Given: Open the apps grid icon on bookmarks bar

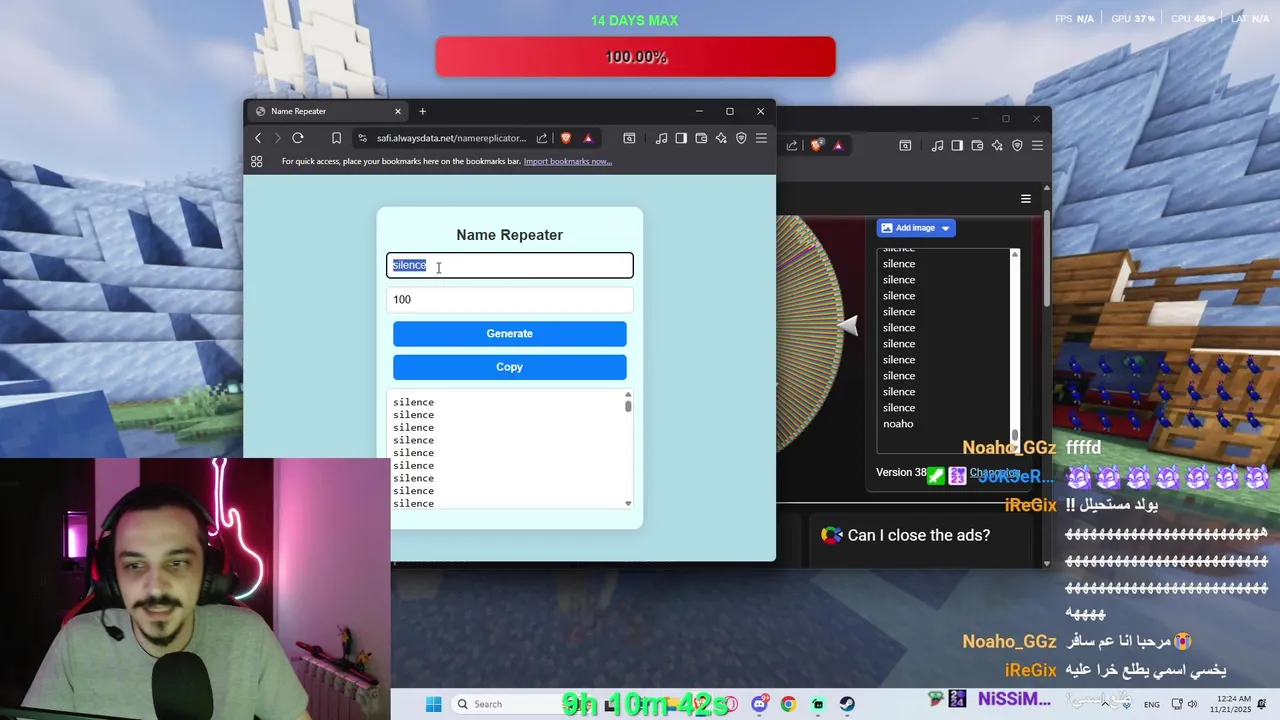Looking at the screenshot, I should click(257, 161).
